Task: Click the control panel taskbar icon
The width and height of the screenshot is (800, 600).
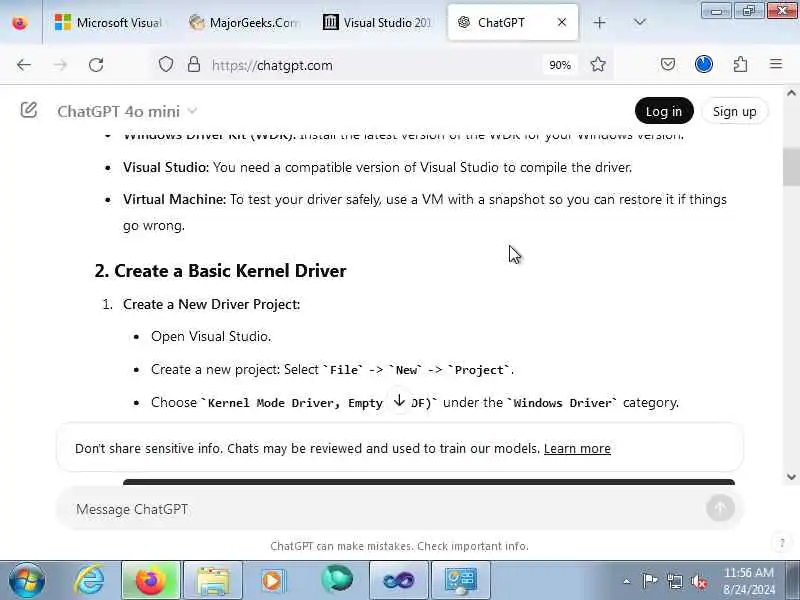Action: [461, 580]
